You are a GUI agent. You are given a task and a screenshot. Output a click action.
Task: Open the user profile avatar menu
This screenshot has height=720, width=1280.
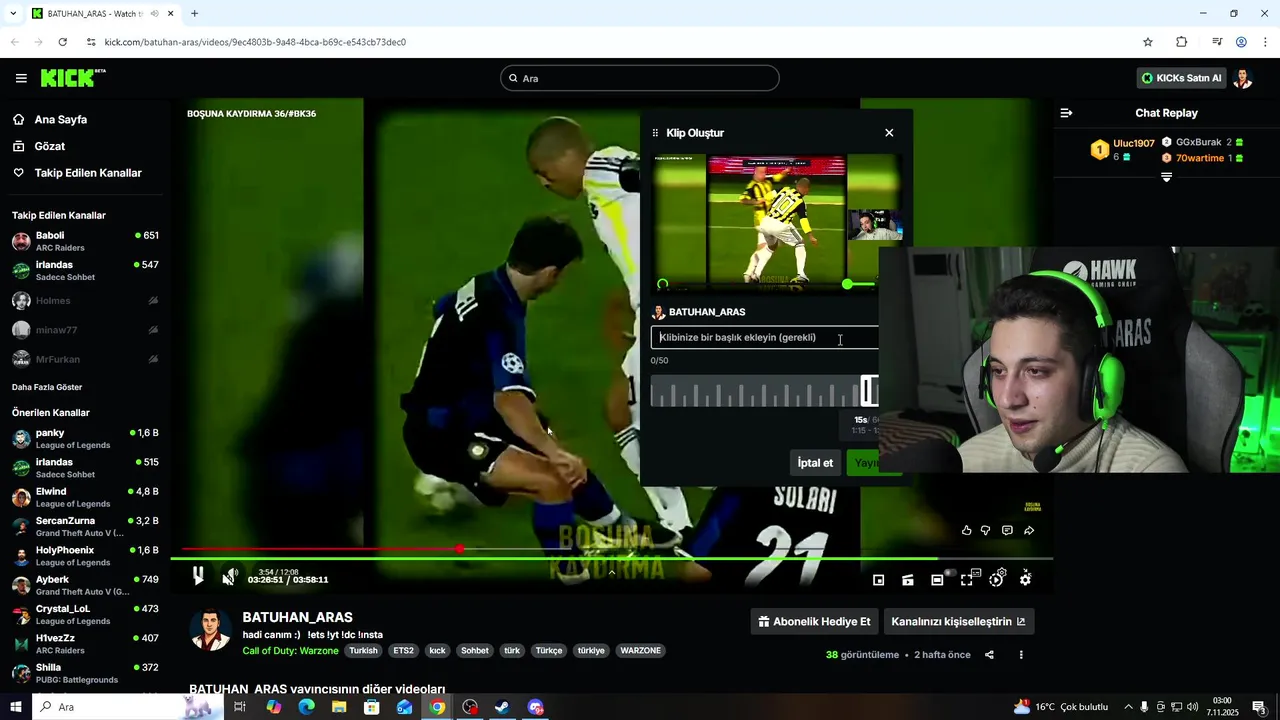point(1242,78)
